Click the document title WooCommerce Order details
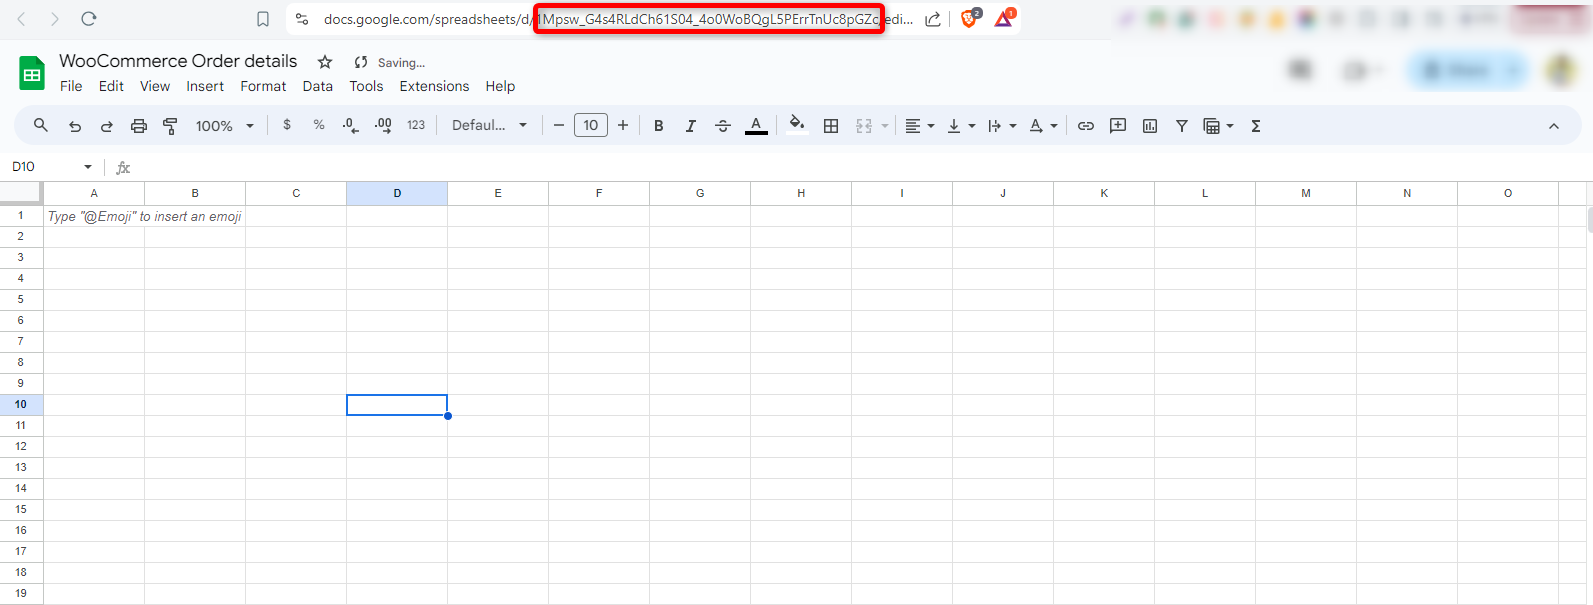 (178, 61)
